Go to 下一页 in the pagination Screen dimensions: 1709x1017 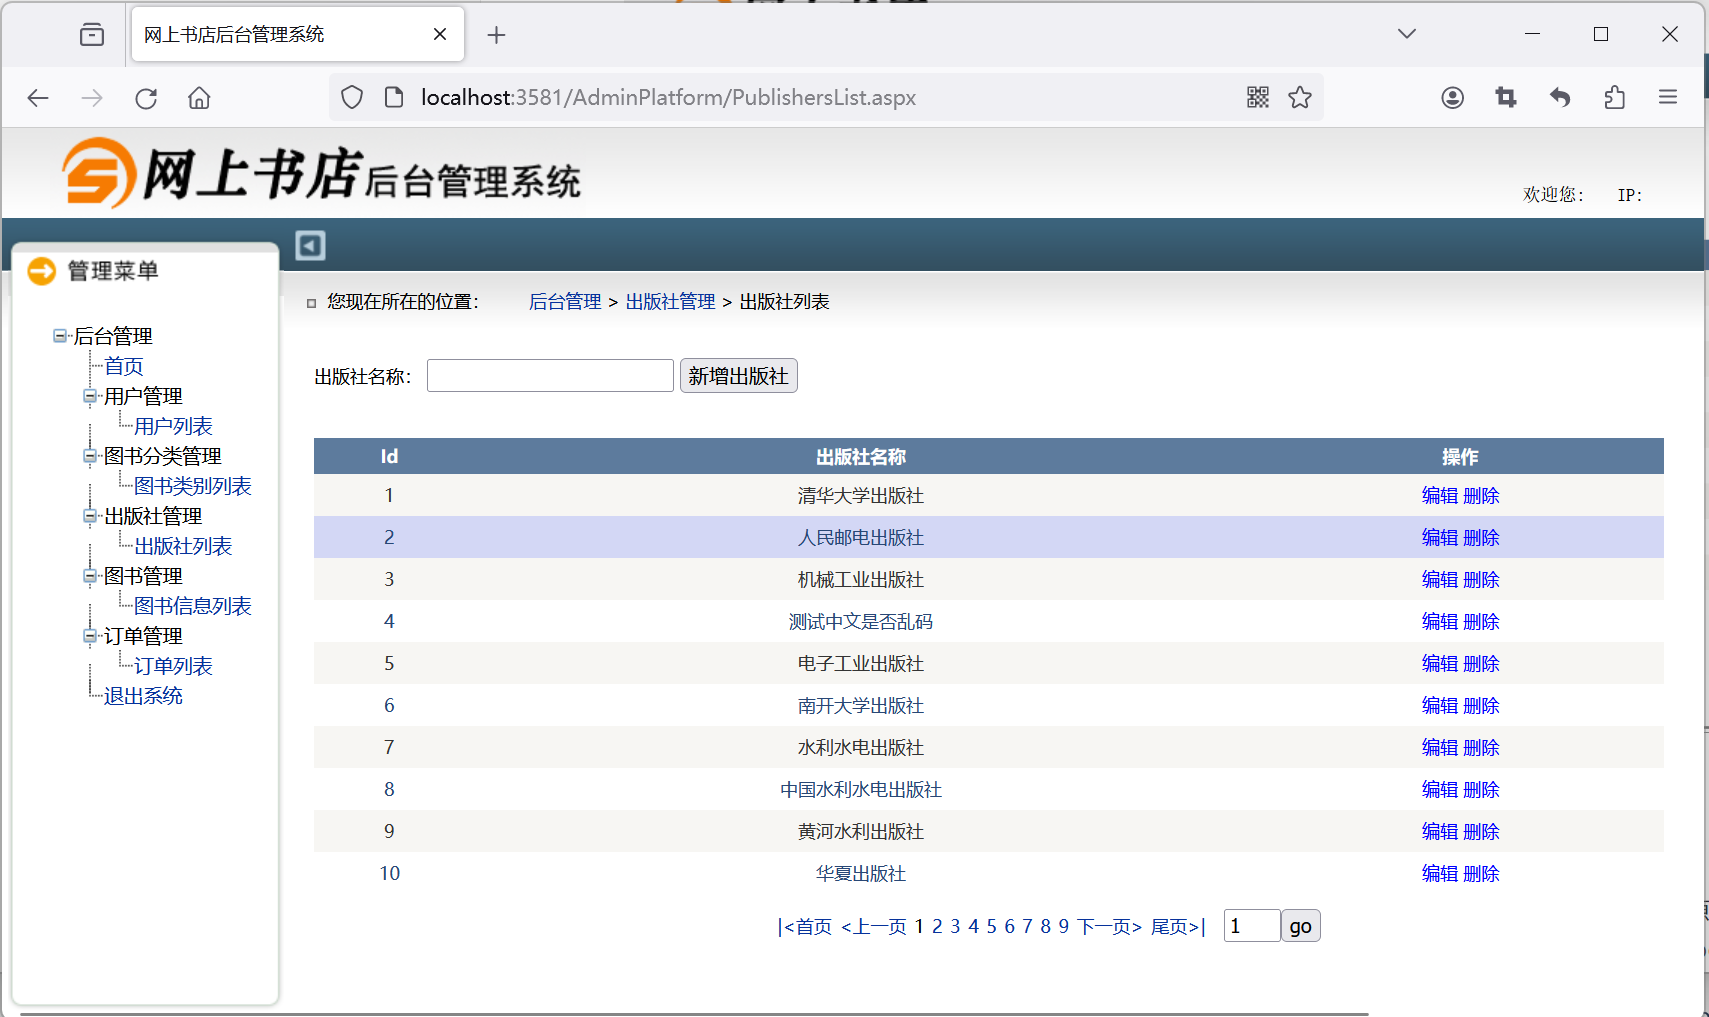pyautogui.click(x=1109, y=927)
